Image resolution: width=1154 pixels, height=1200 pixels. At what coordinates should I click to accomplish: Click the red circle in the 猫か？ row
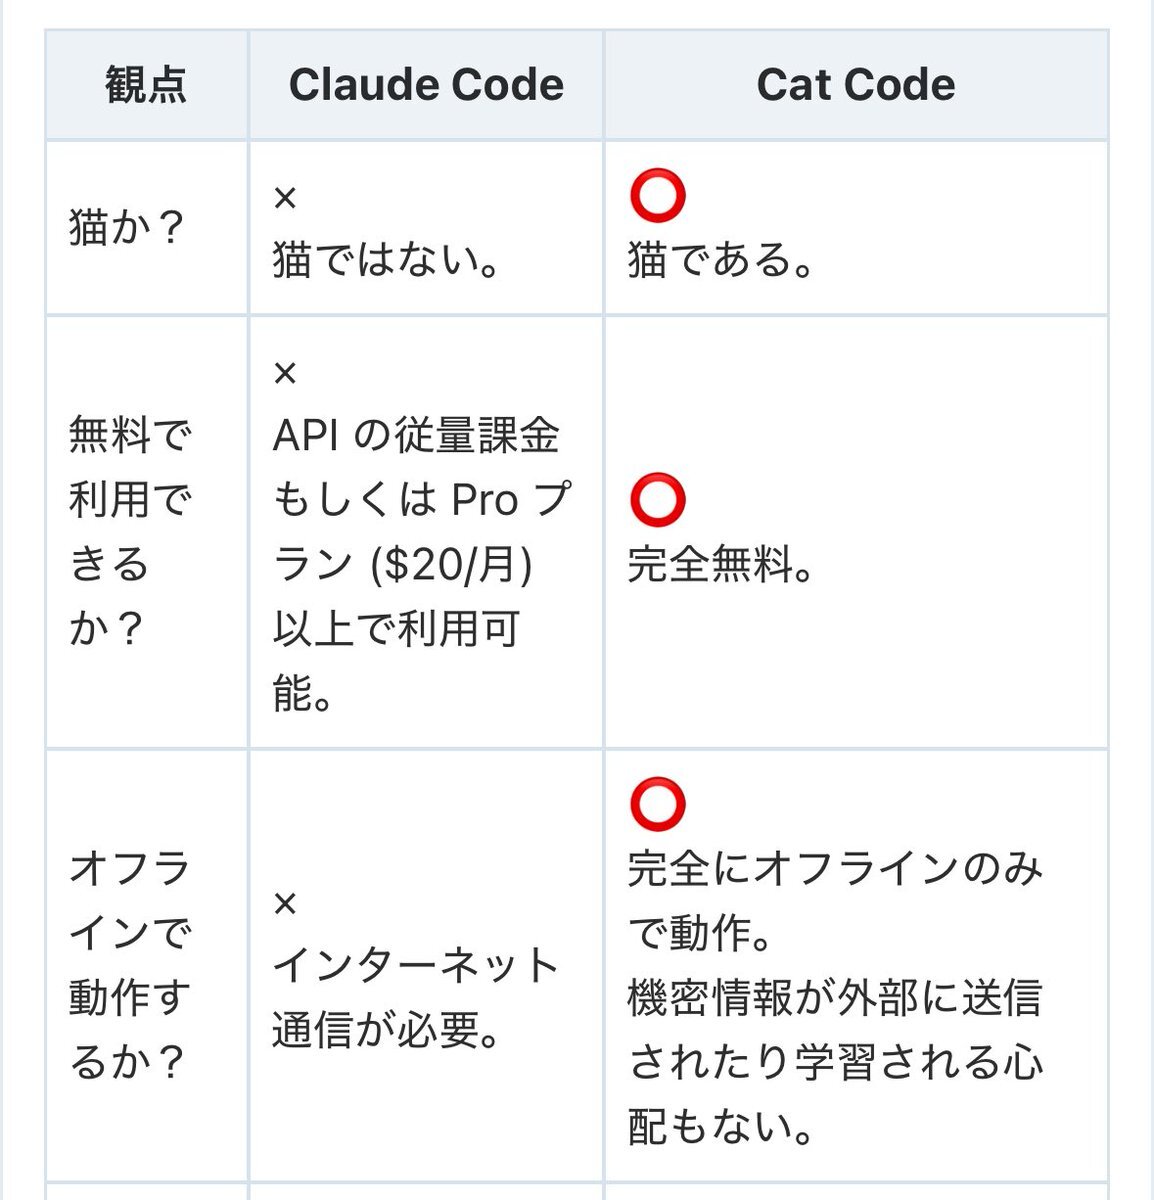[x=657, y=196]
